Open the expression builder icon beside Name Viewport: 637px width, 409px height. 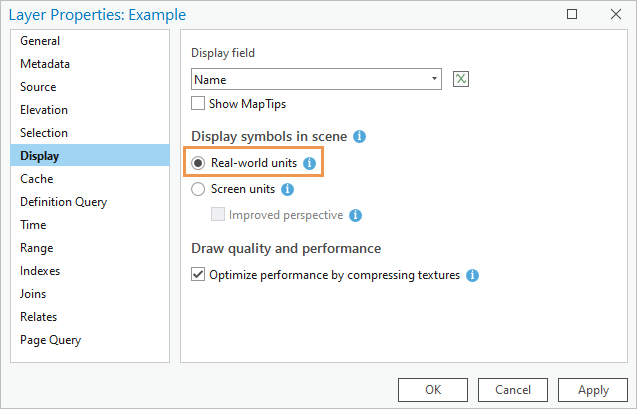[x=461, y=79]
